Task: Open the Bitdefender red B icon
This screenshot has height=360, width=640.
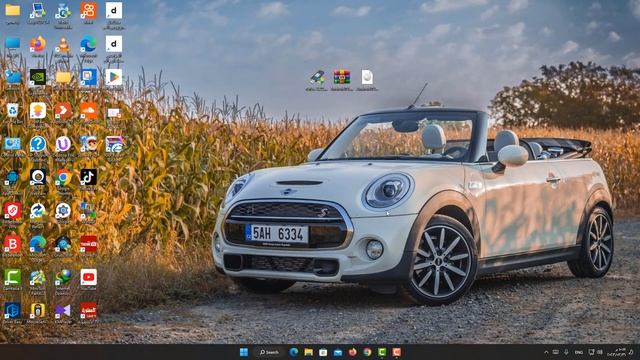Action: tap(12, 244)
